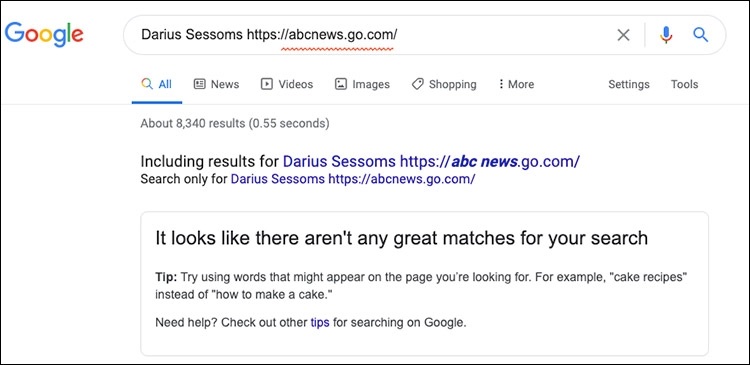This screenshot has height=365, width=750.
Task: Open the suggested link containing bold 'abc news'
Action: [x=431, y=161]
